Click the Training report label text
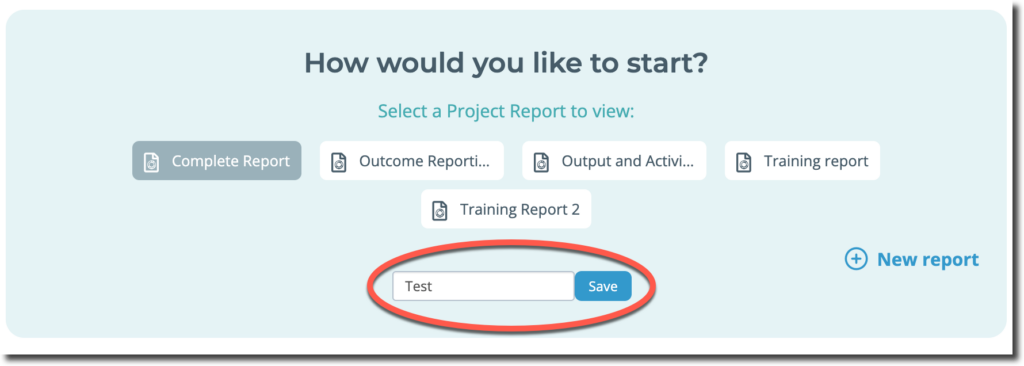This screenshot has height=366, width=1024. pyautogui.click(x=816, y=161)
